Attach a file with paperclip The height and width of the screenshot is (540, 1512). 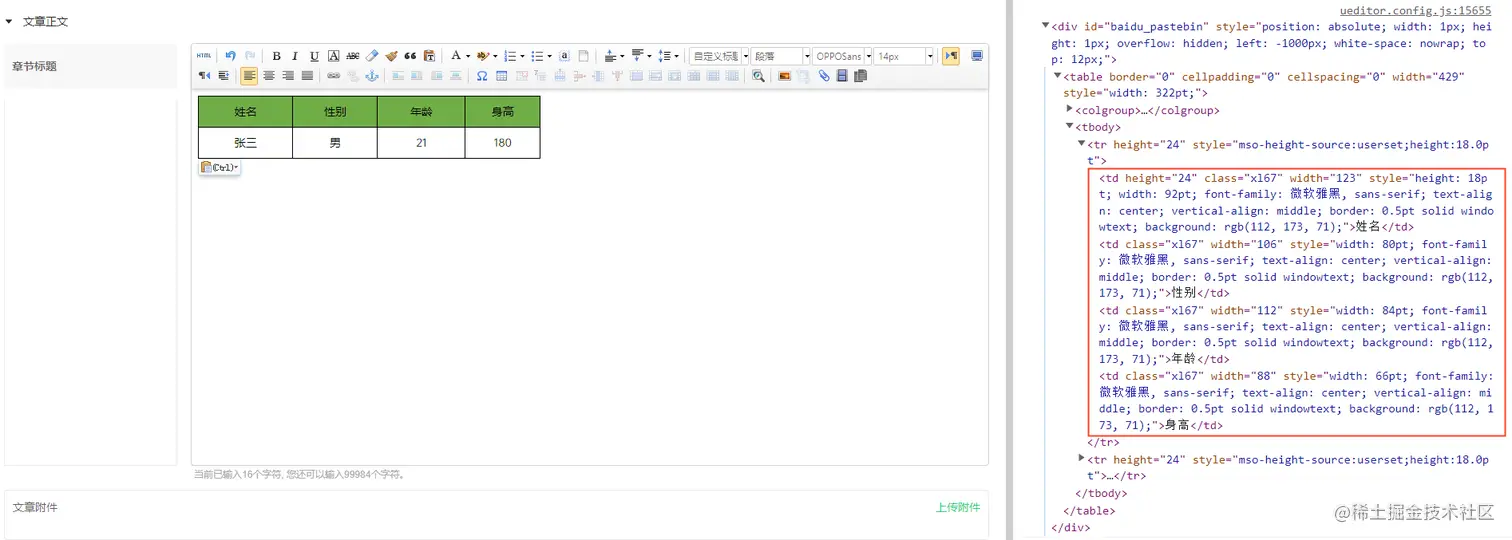pyautogui.click(x=824, y=75)
